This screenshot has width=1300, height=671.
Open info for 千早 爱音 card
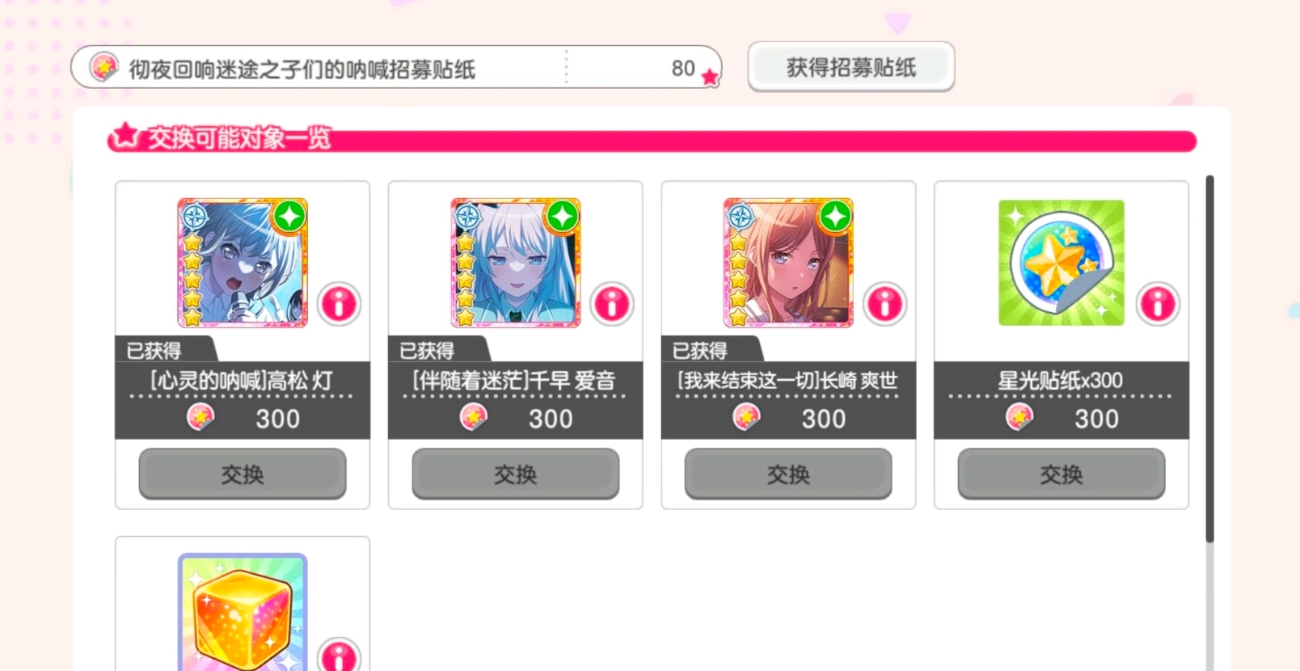[612, 304]
